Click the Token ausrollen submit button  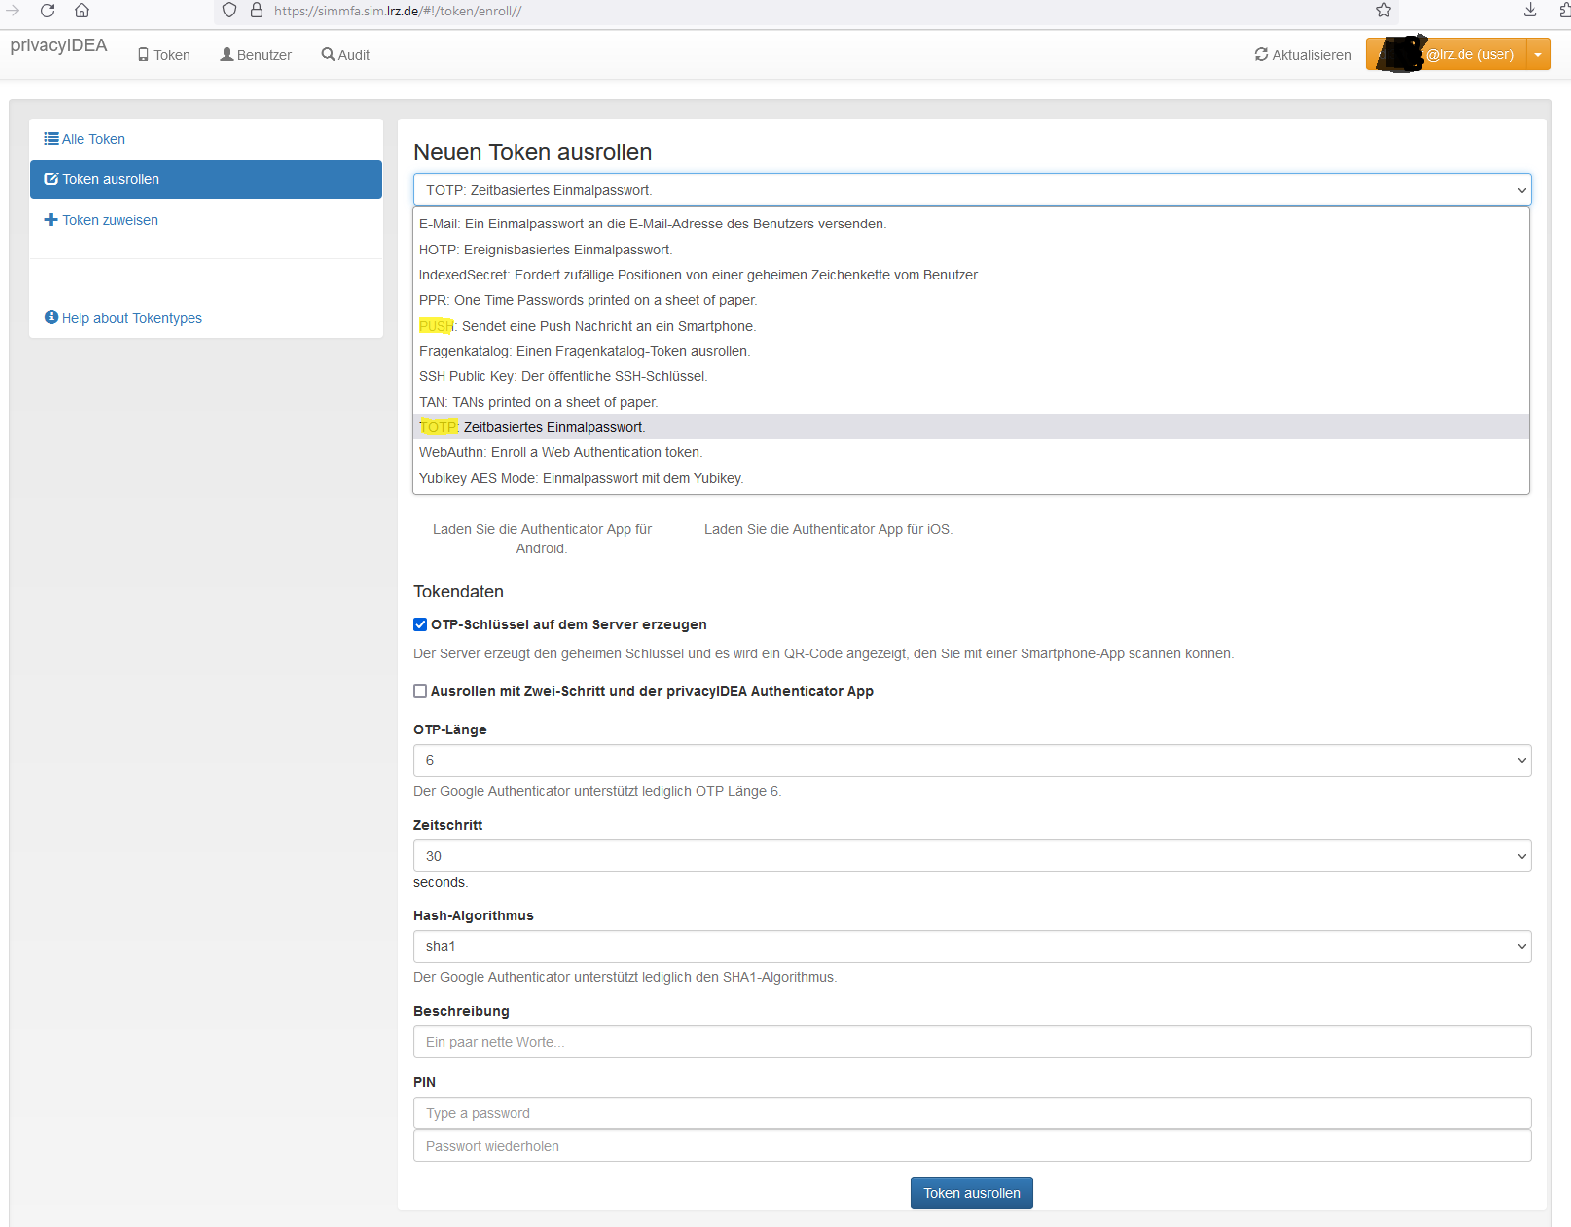(972, 1193)
